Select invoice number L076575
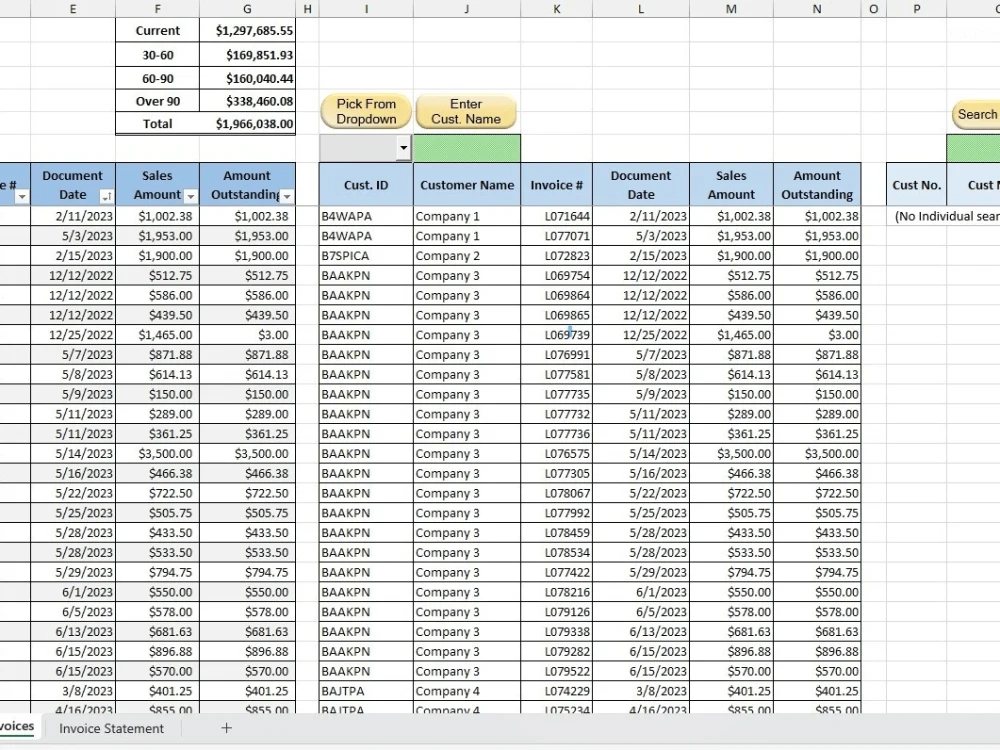Image resolution: width=1000 pixels, height=750 pixels. [x=557, y=453]
